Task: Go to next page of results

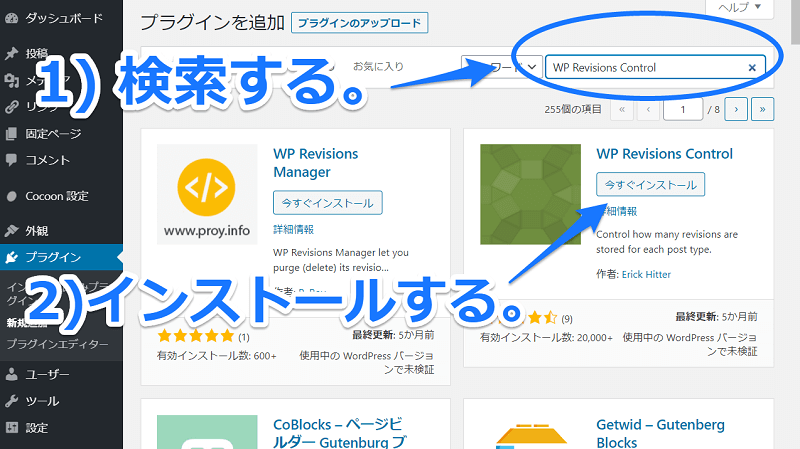Action: [x=737, y=109]
